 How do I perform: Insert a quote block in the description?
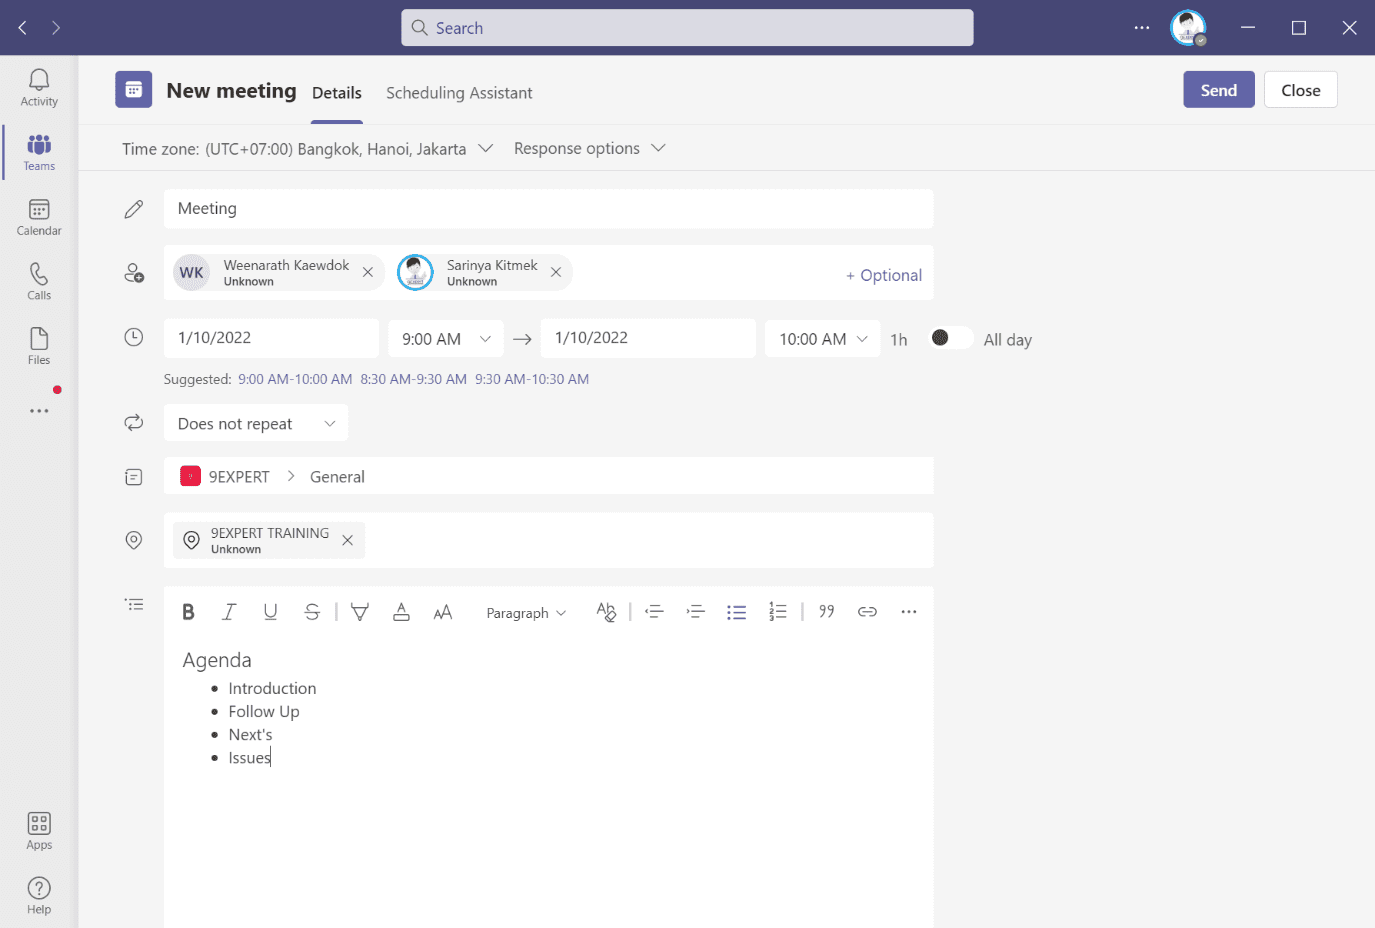click(x=826, y=611)
